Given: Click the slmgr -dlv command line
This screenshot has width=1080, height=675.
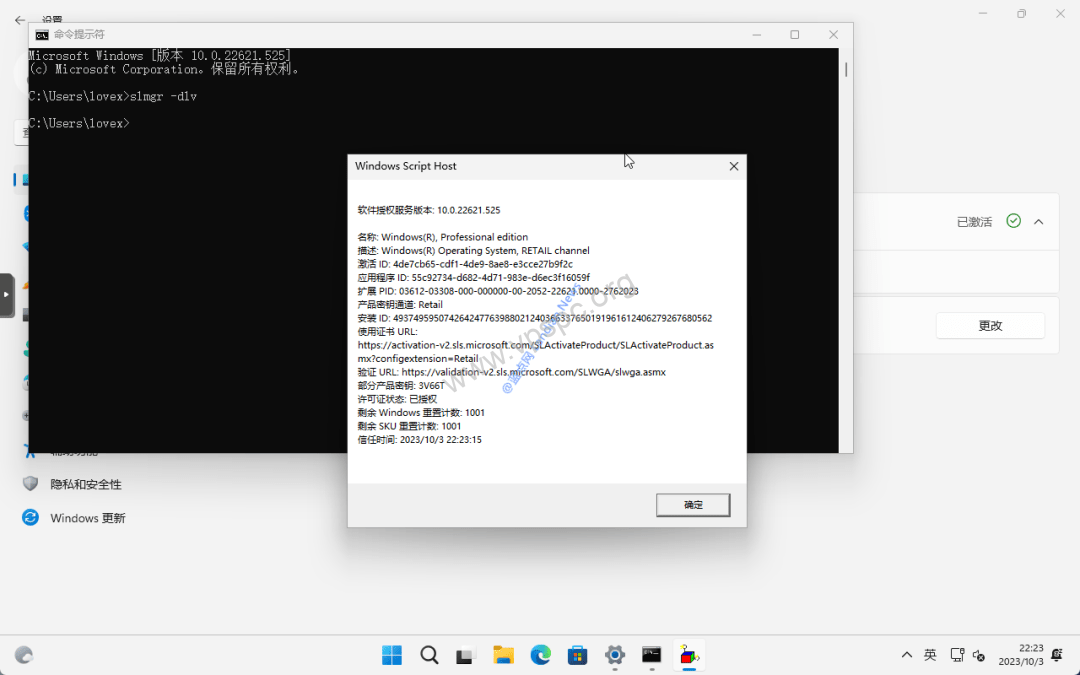Looking at the screenshot, I should tap(113, 96).
